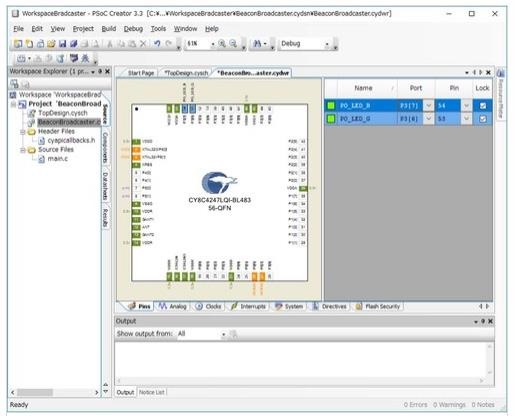Screen dimensions: 515x416
Task: Click the New File toolbar icon
Action: point(29,44)
